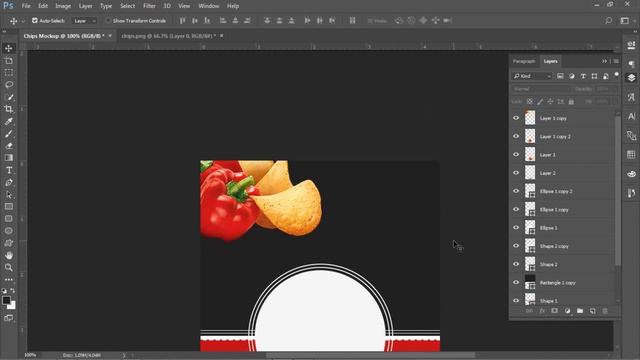Click the foreground color swatch
The image size is (640, 360).
(x=6, y=300)
